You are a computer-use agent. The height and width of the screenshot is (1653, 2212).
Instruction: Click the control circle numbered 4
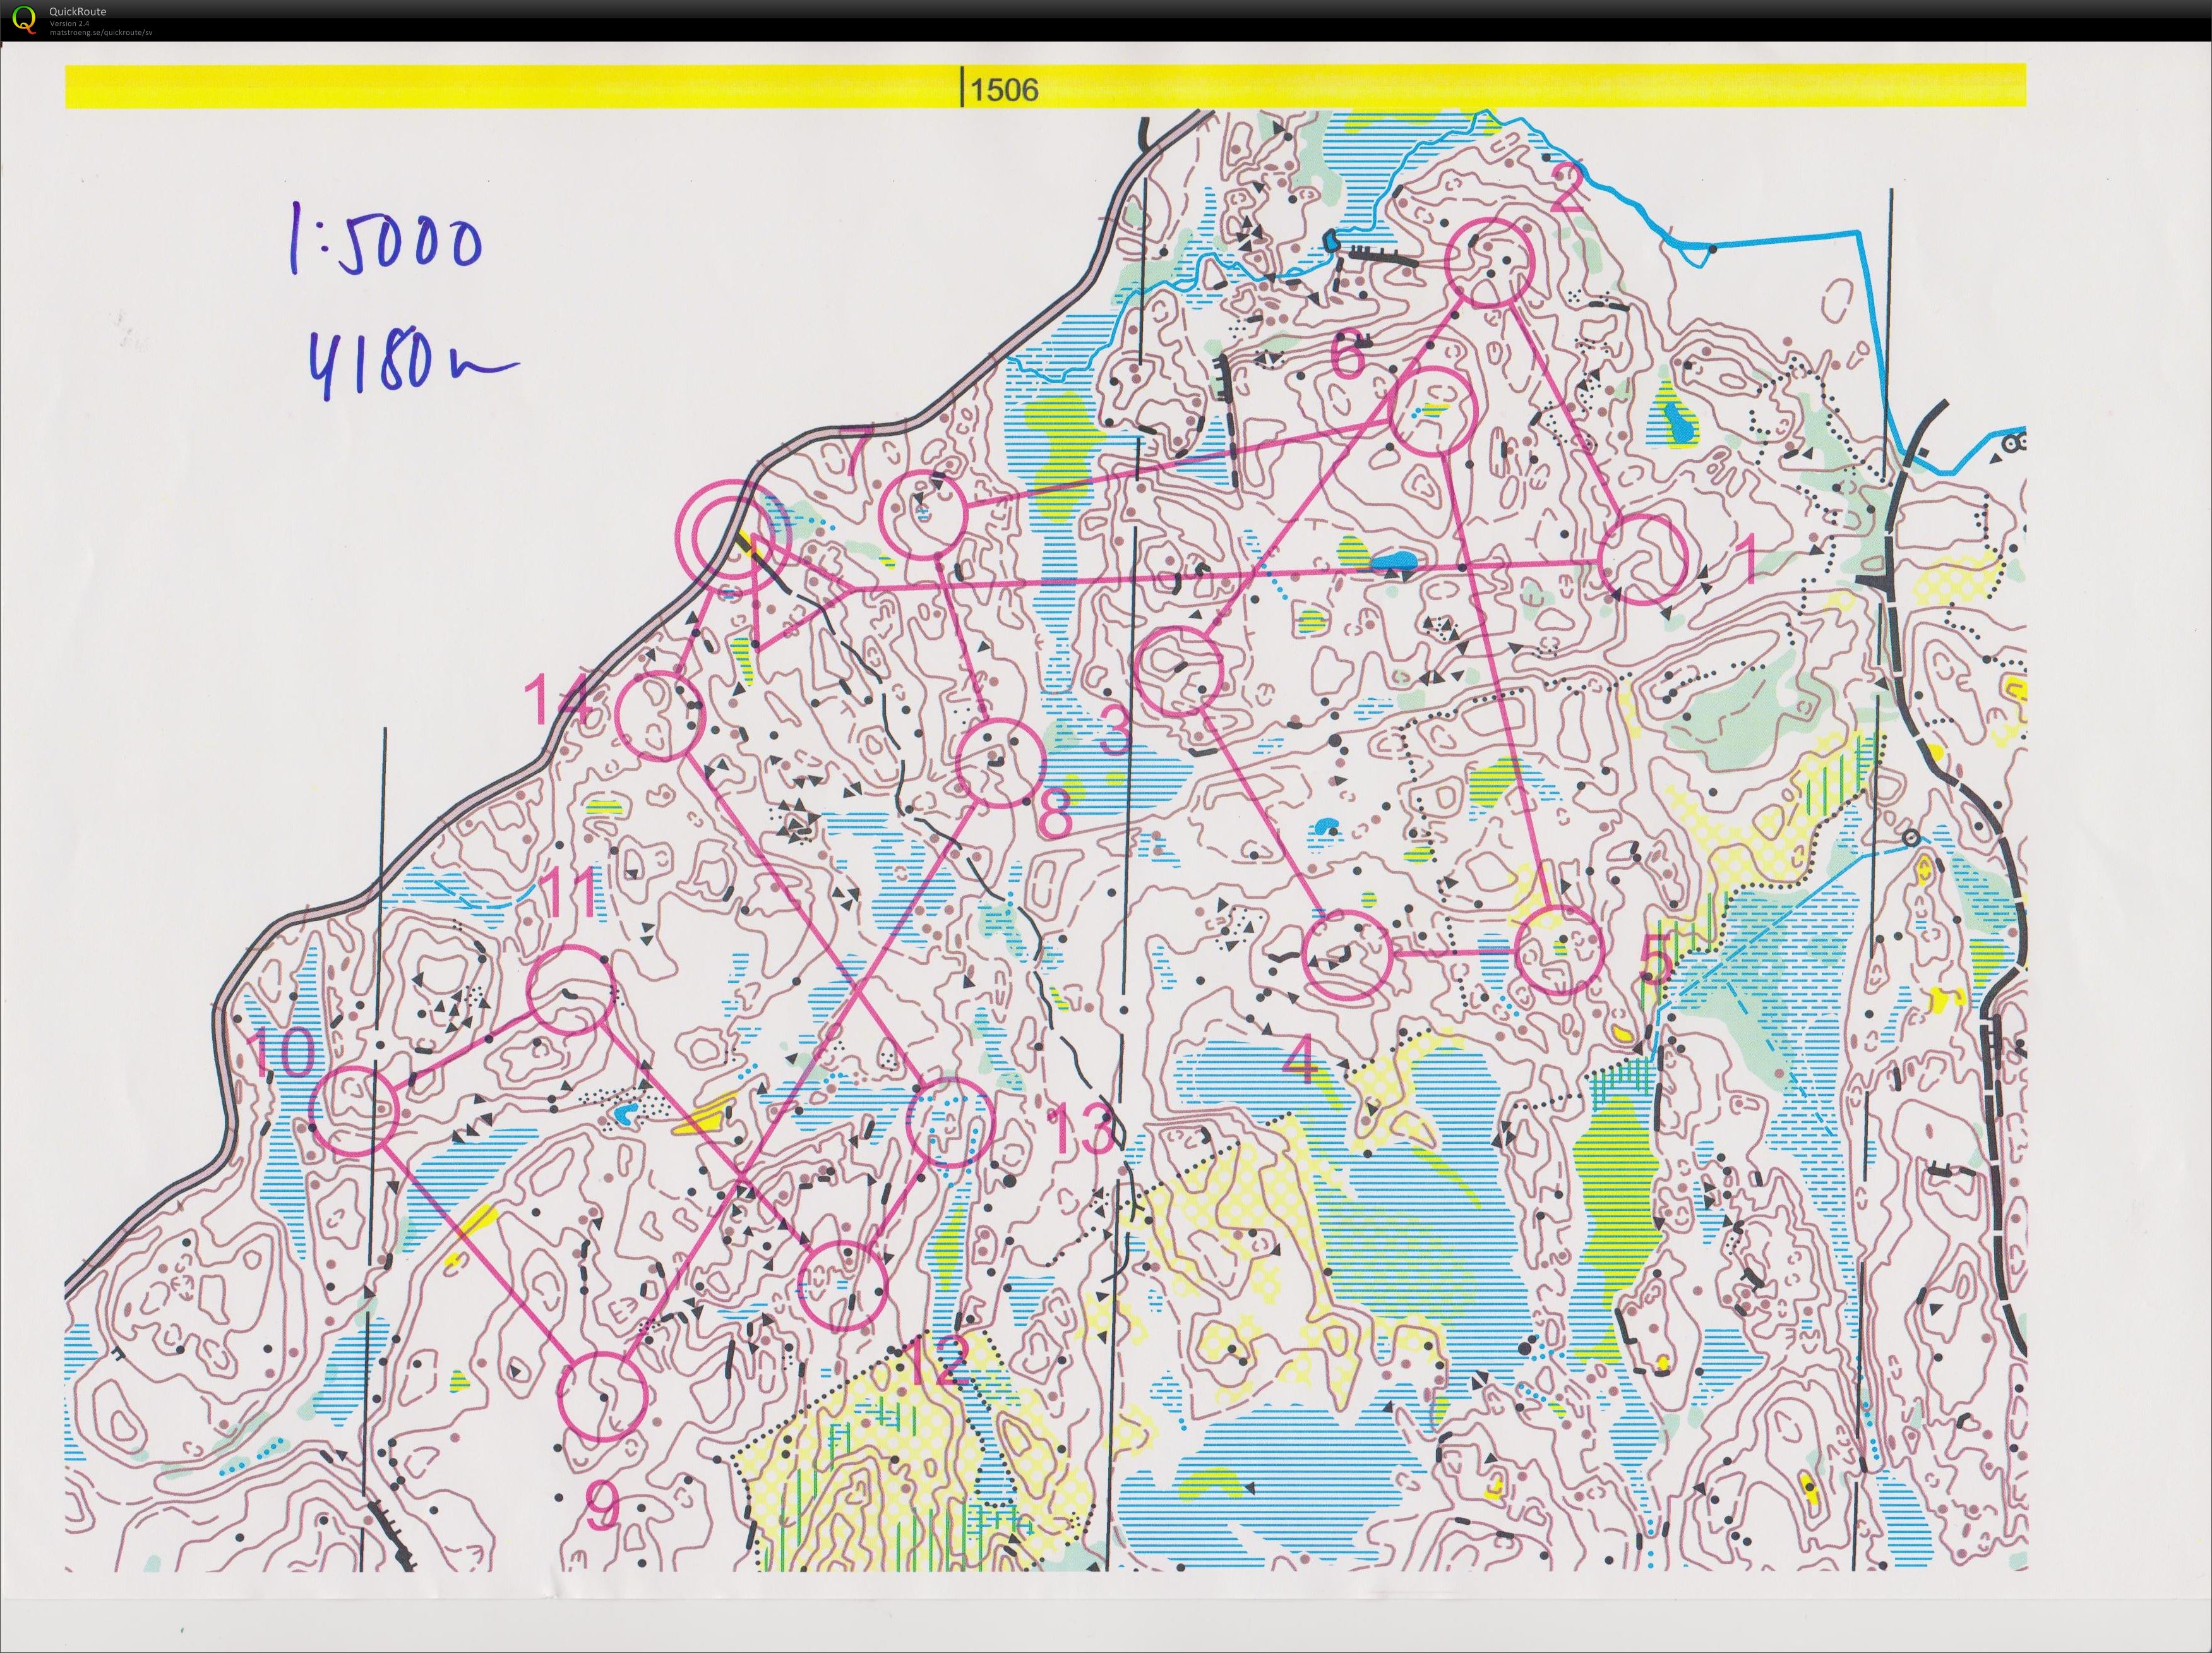point(1347,955)
